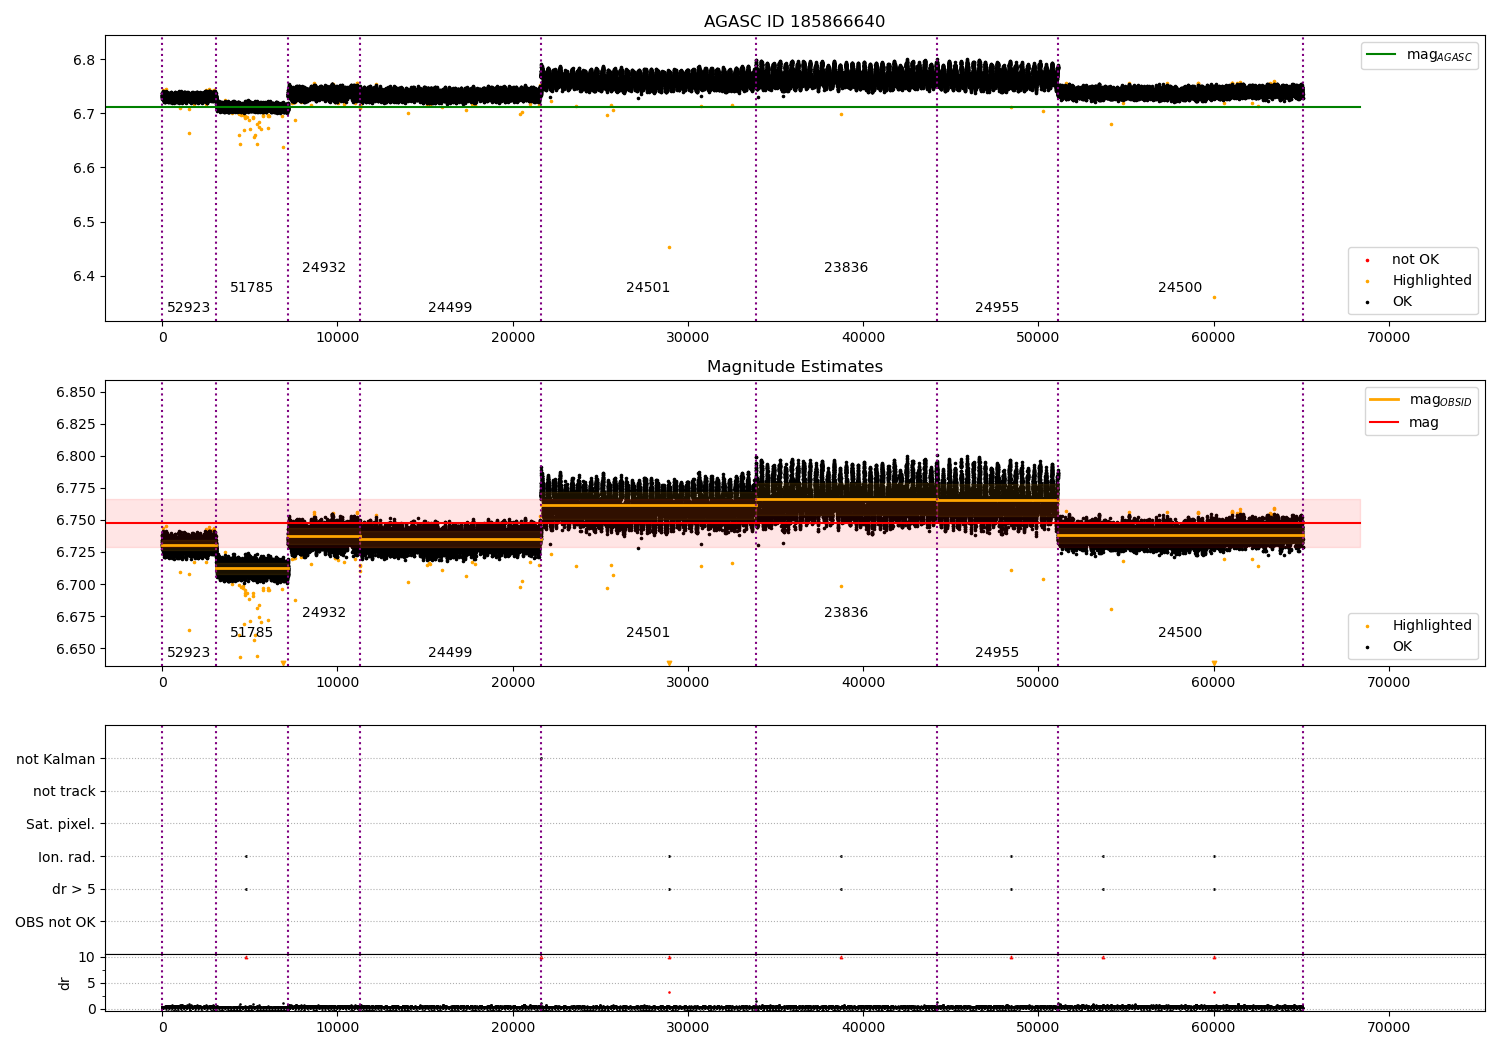Click 70000 x-tick under top plot
This screenshot has width=1500, height=1050.
(x=1388, y=337)
